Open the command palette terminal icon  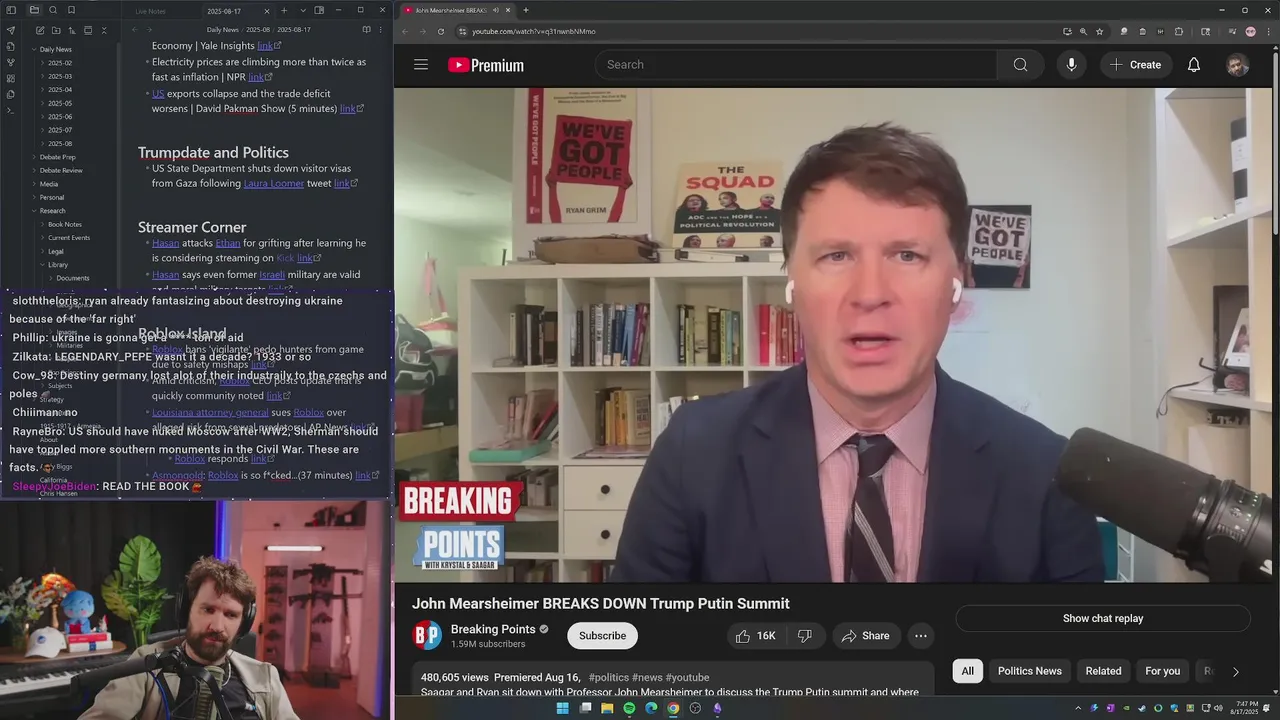pos(11,110)
